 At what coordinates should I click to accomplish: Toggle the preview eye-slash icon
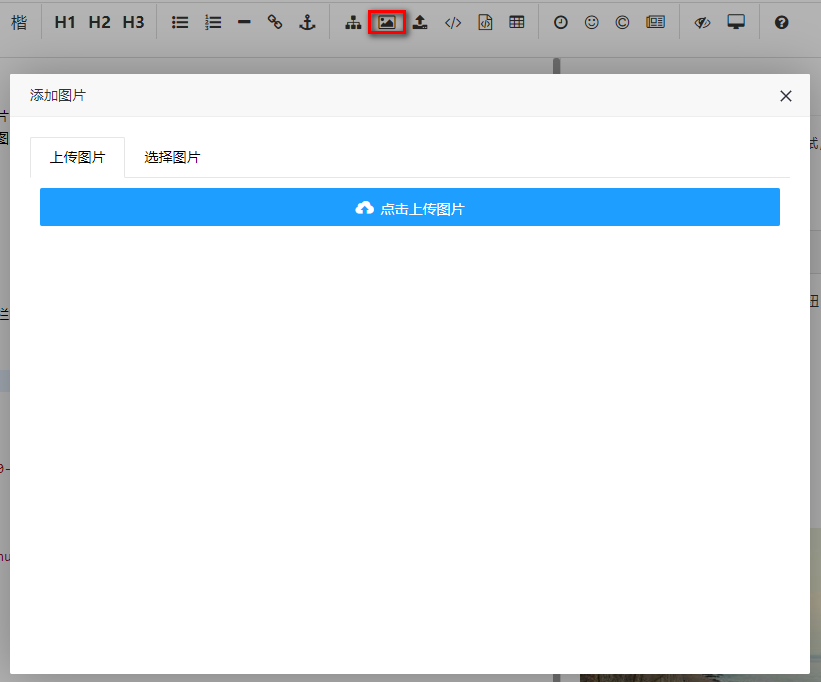point(702,22)
